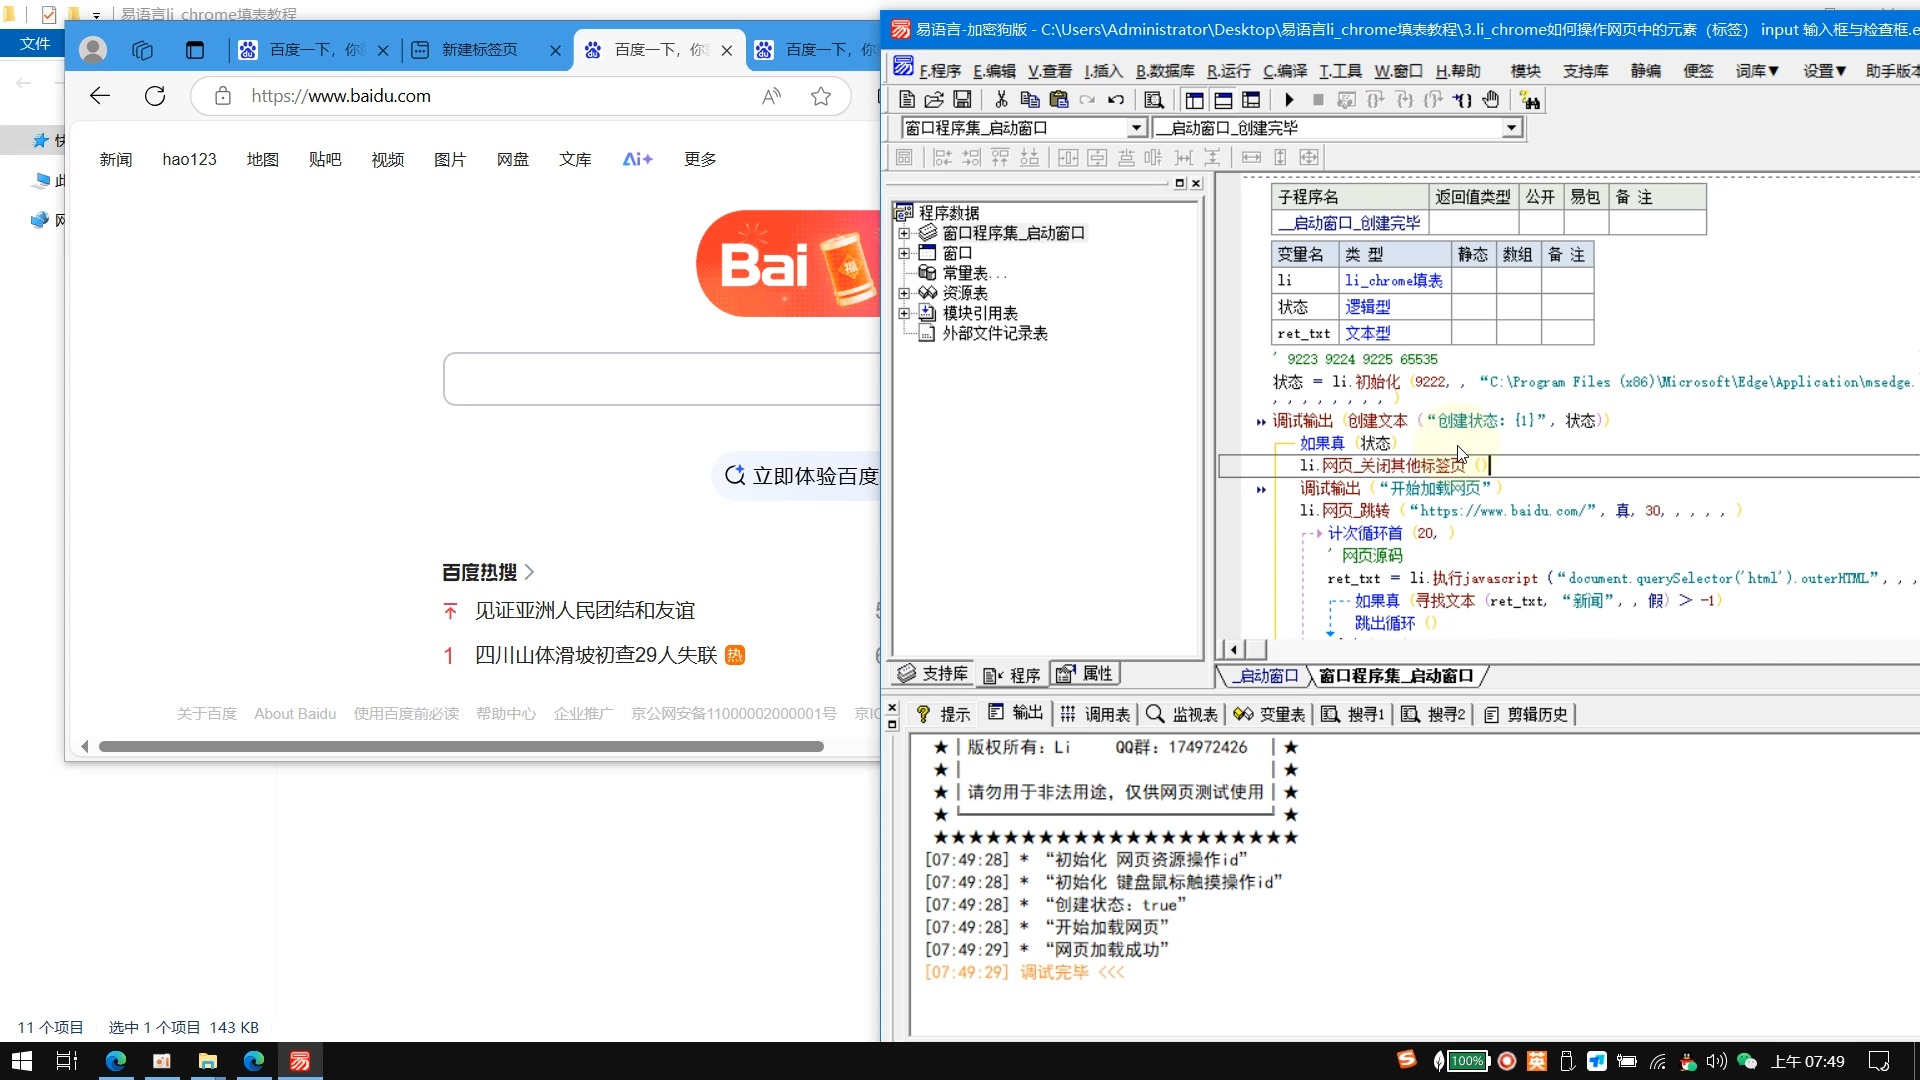Click the breakpoint hand icon

pos(1491,100)
